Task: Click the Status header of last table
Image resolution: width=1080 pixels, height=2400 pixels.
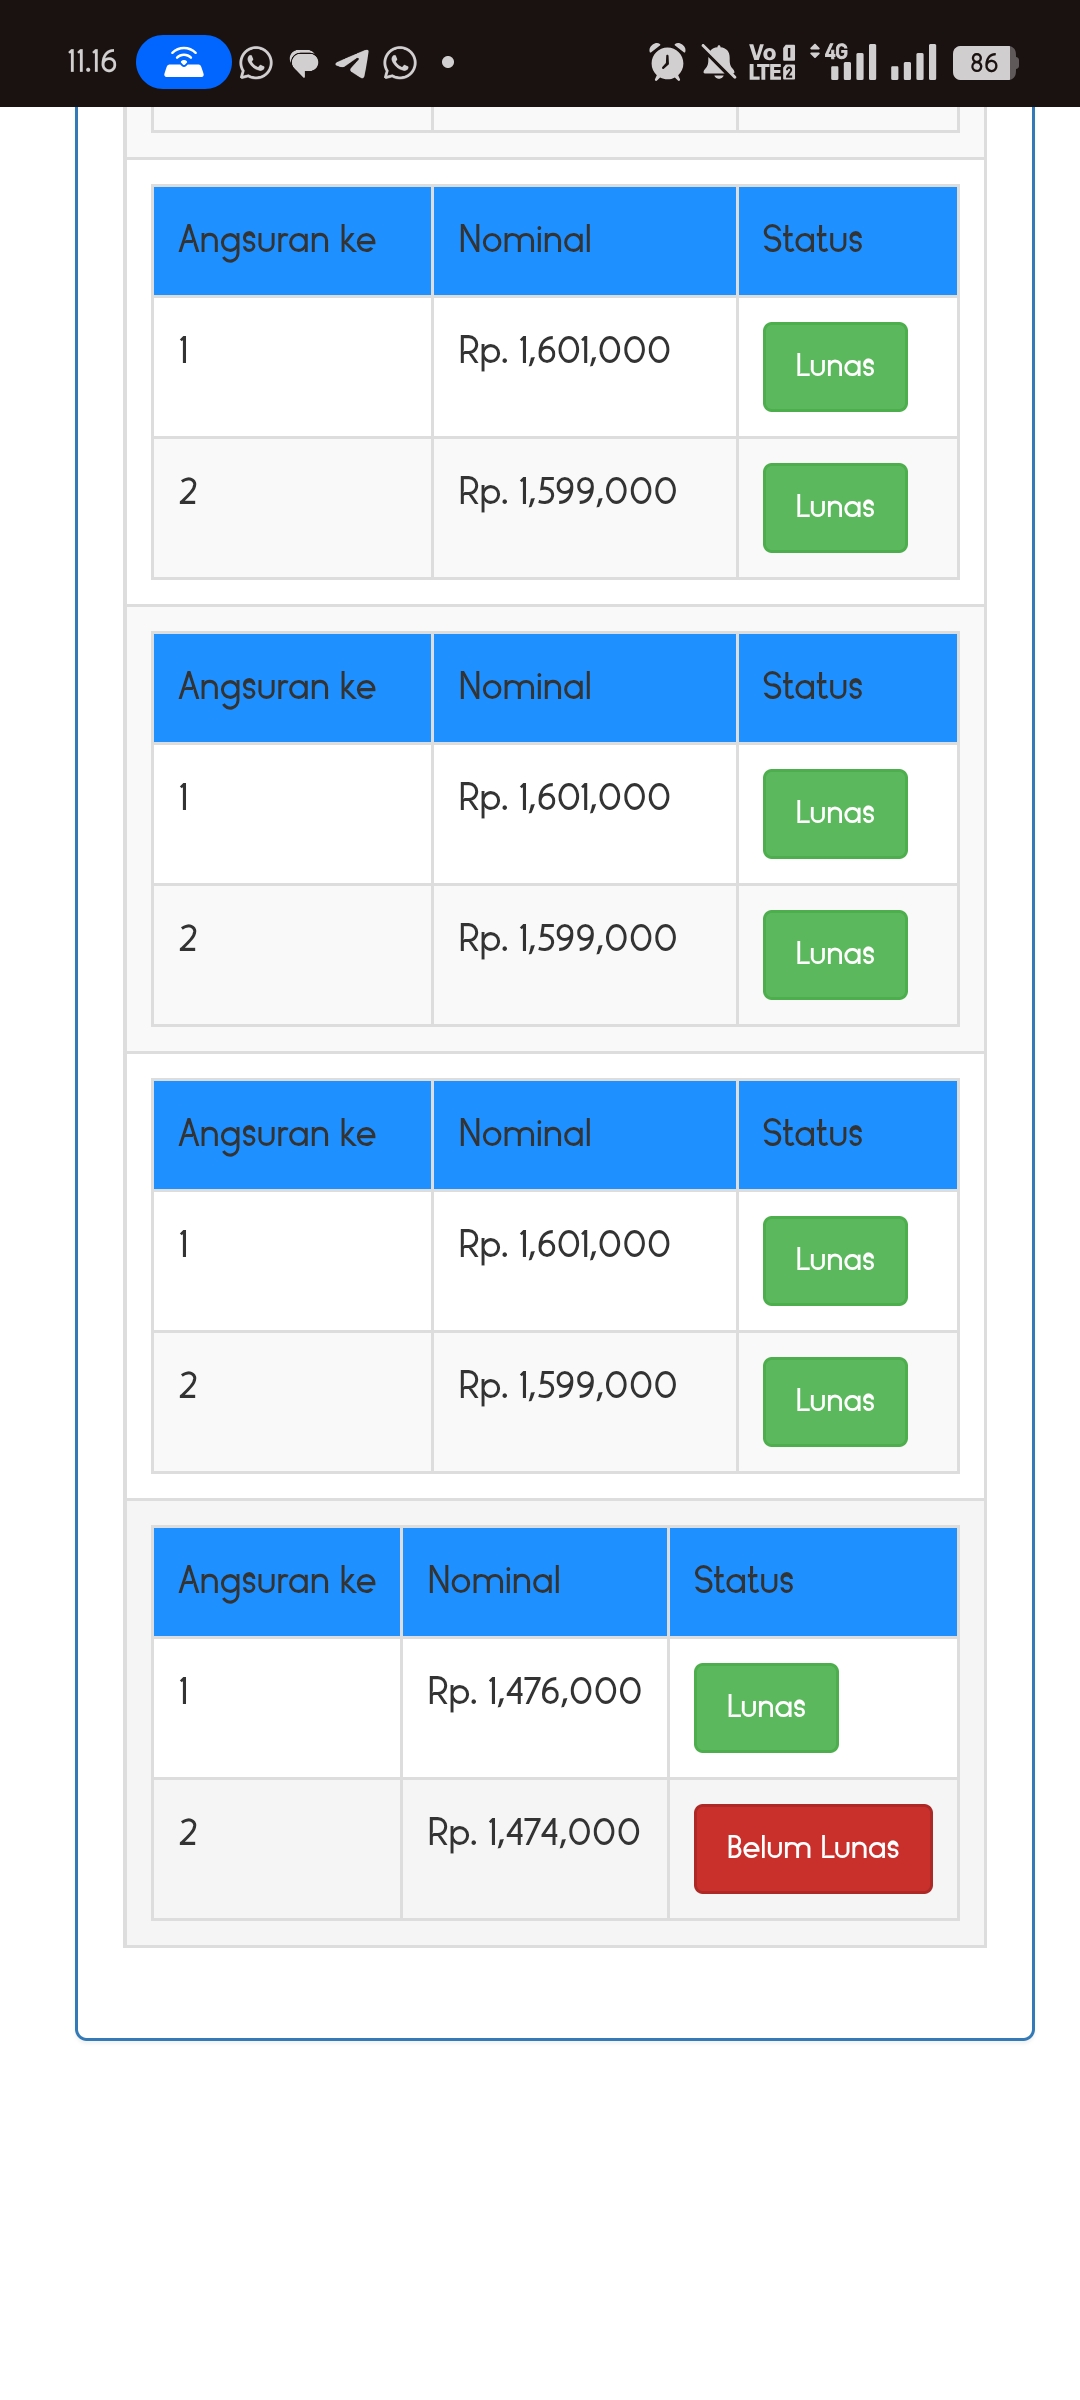Action: [813, 1581]
